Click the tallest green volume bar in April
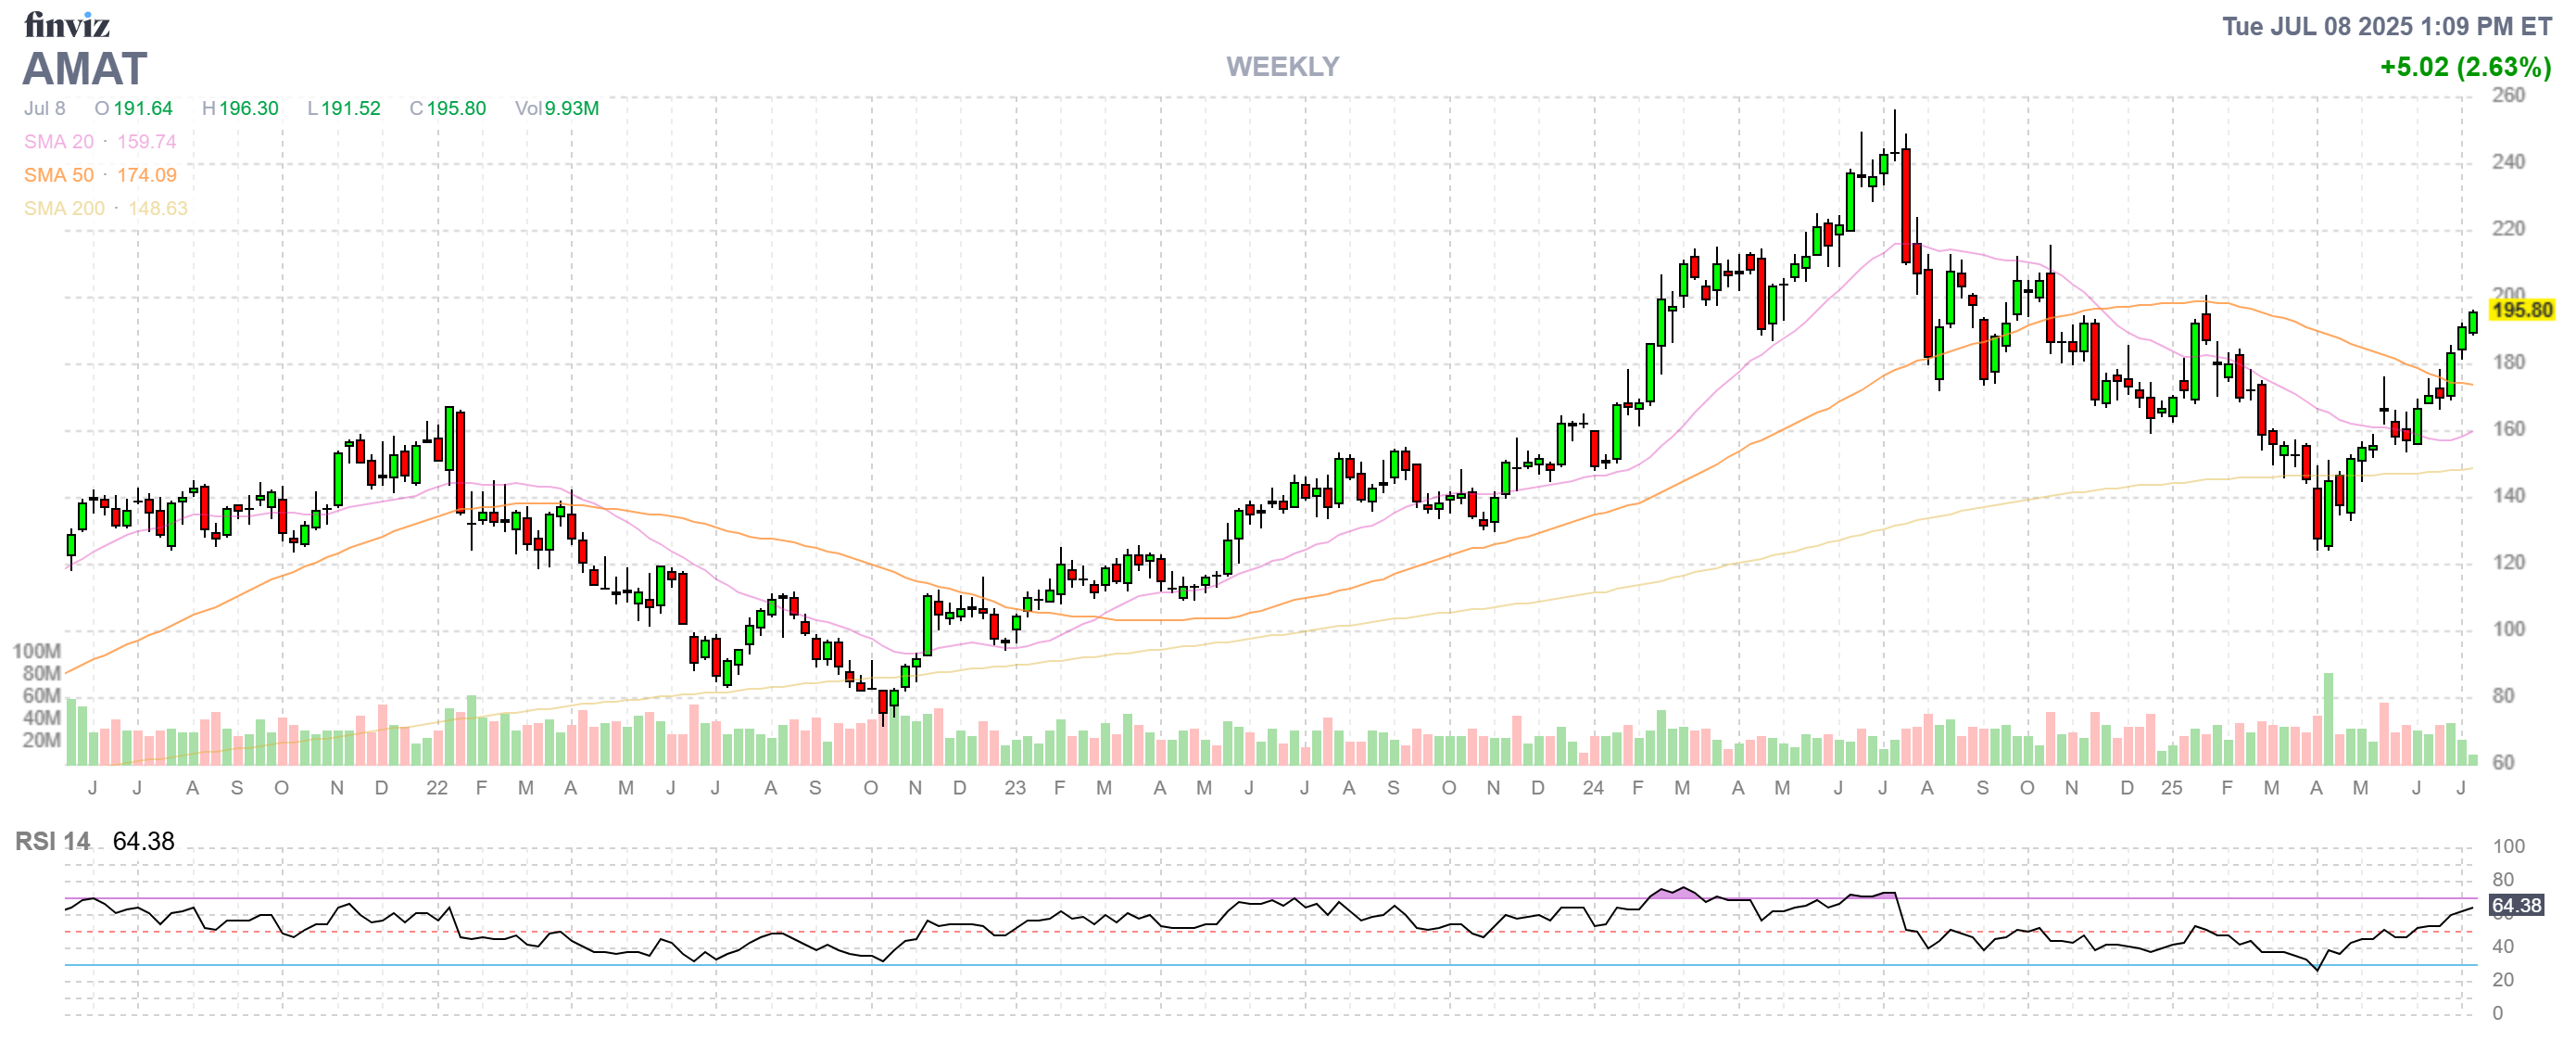This screenshot has height=1042, width=2576. point(2329,720)
